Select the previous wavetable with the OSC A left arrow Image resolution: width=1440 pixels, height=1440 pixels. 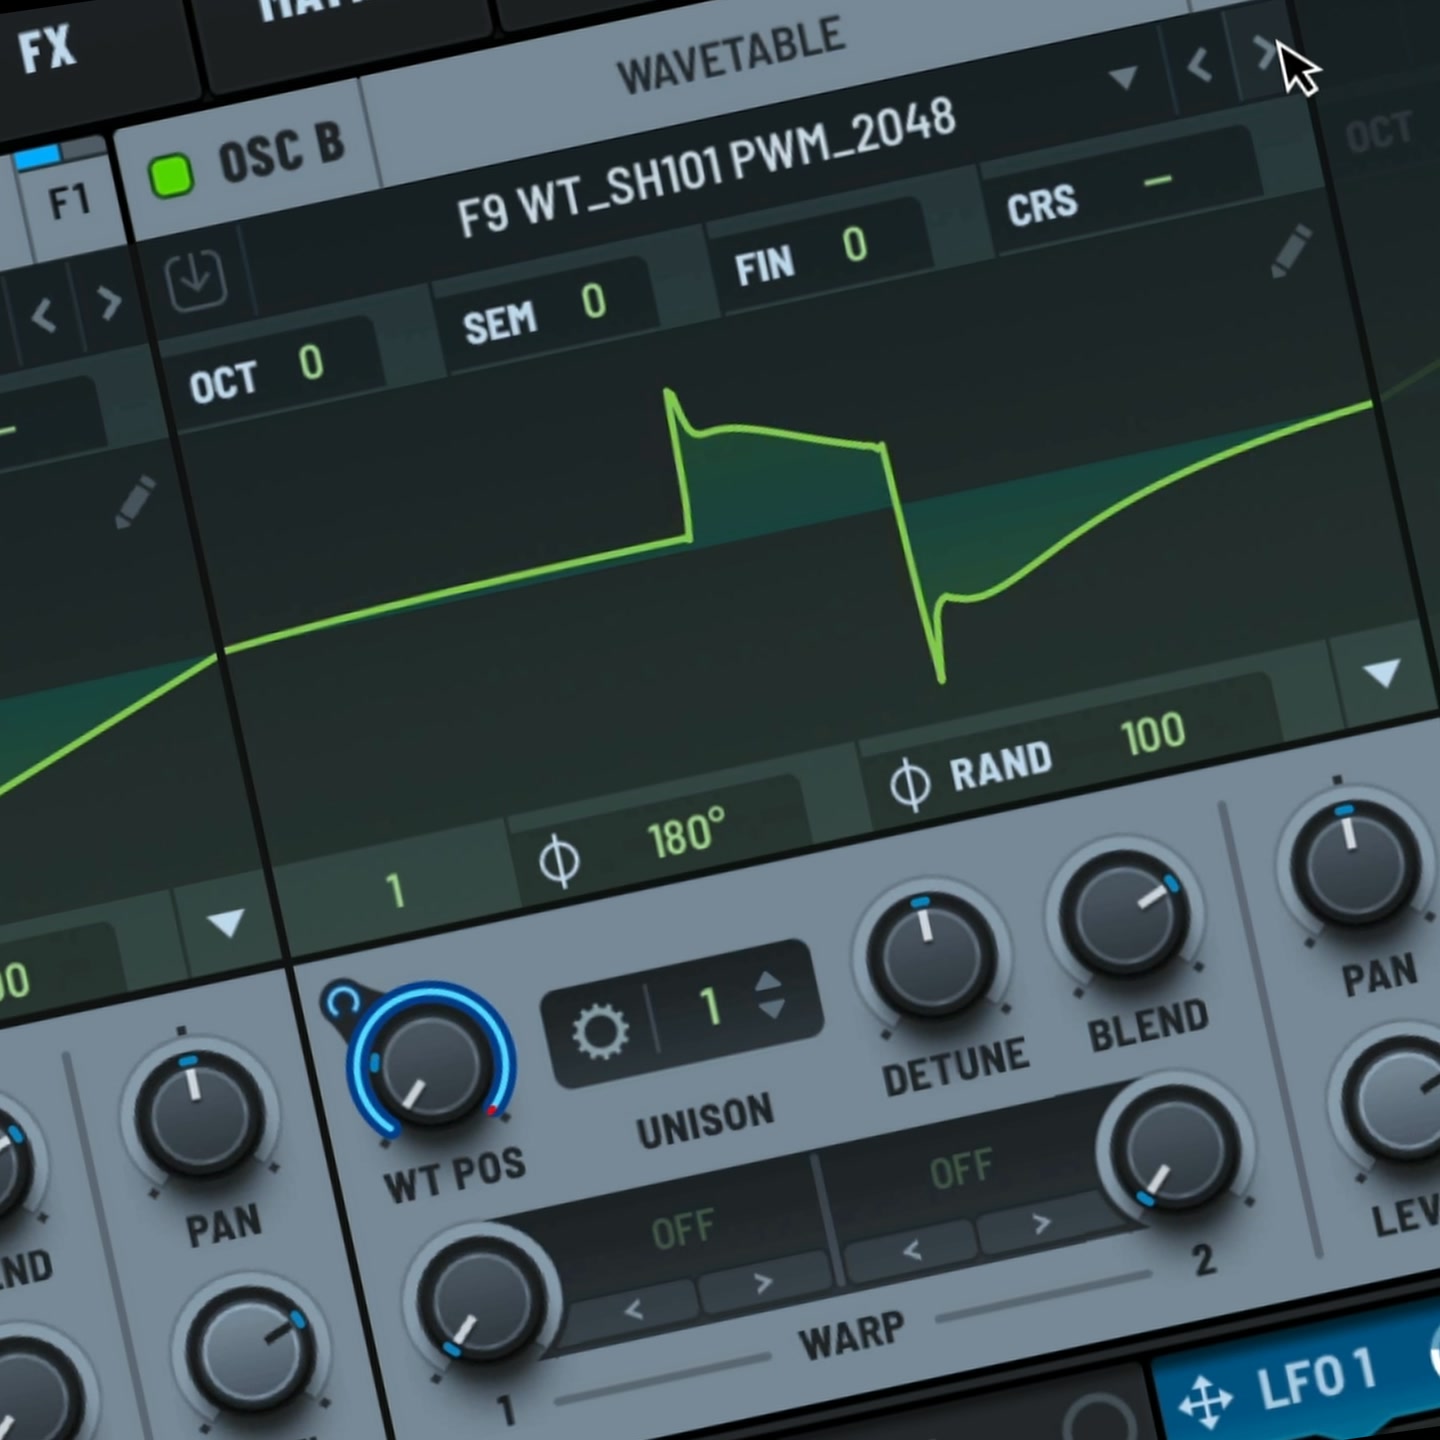click(x=43, y=316)
